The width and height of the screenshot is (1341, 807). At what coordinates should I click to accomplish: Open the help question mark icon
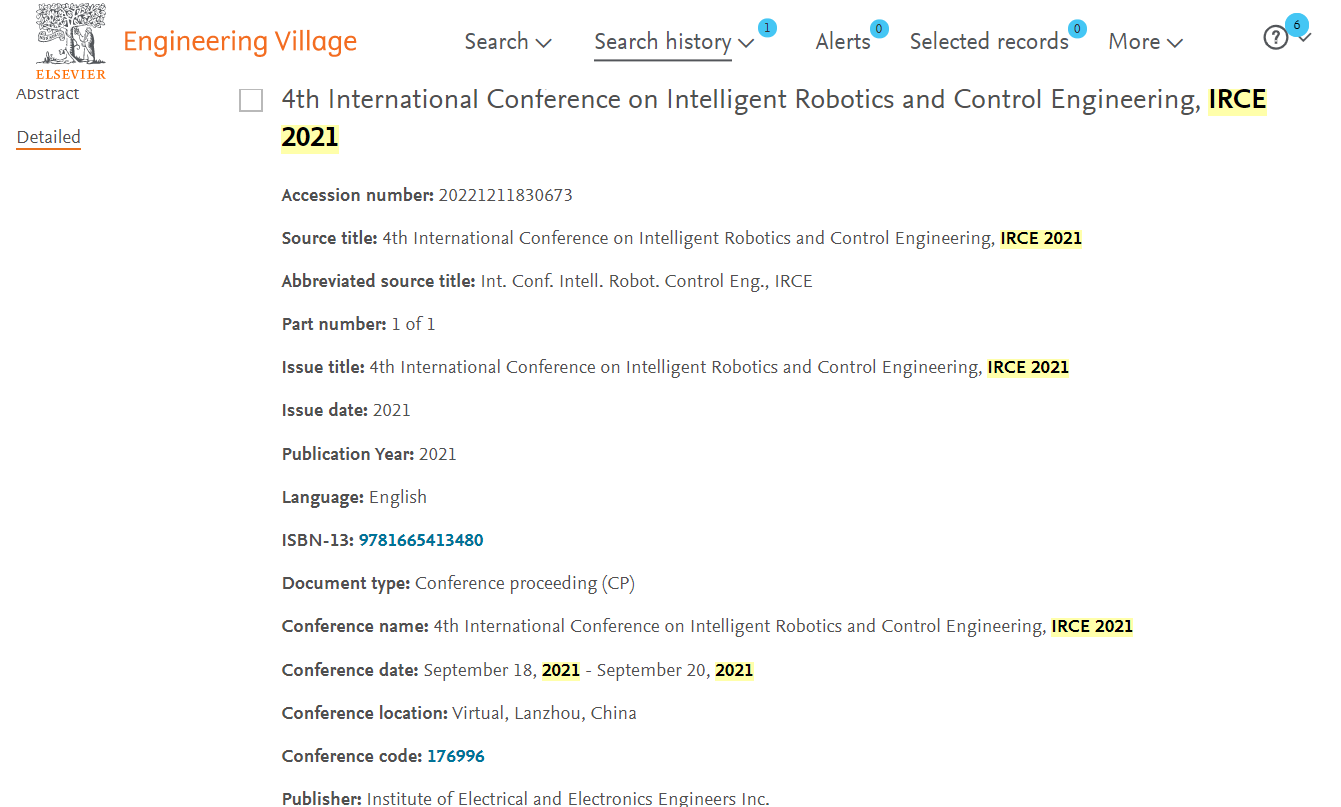(x=1275, y=38)
